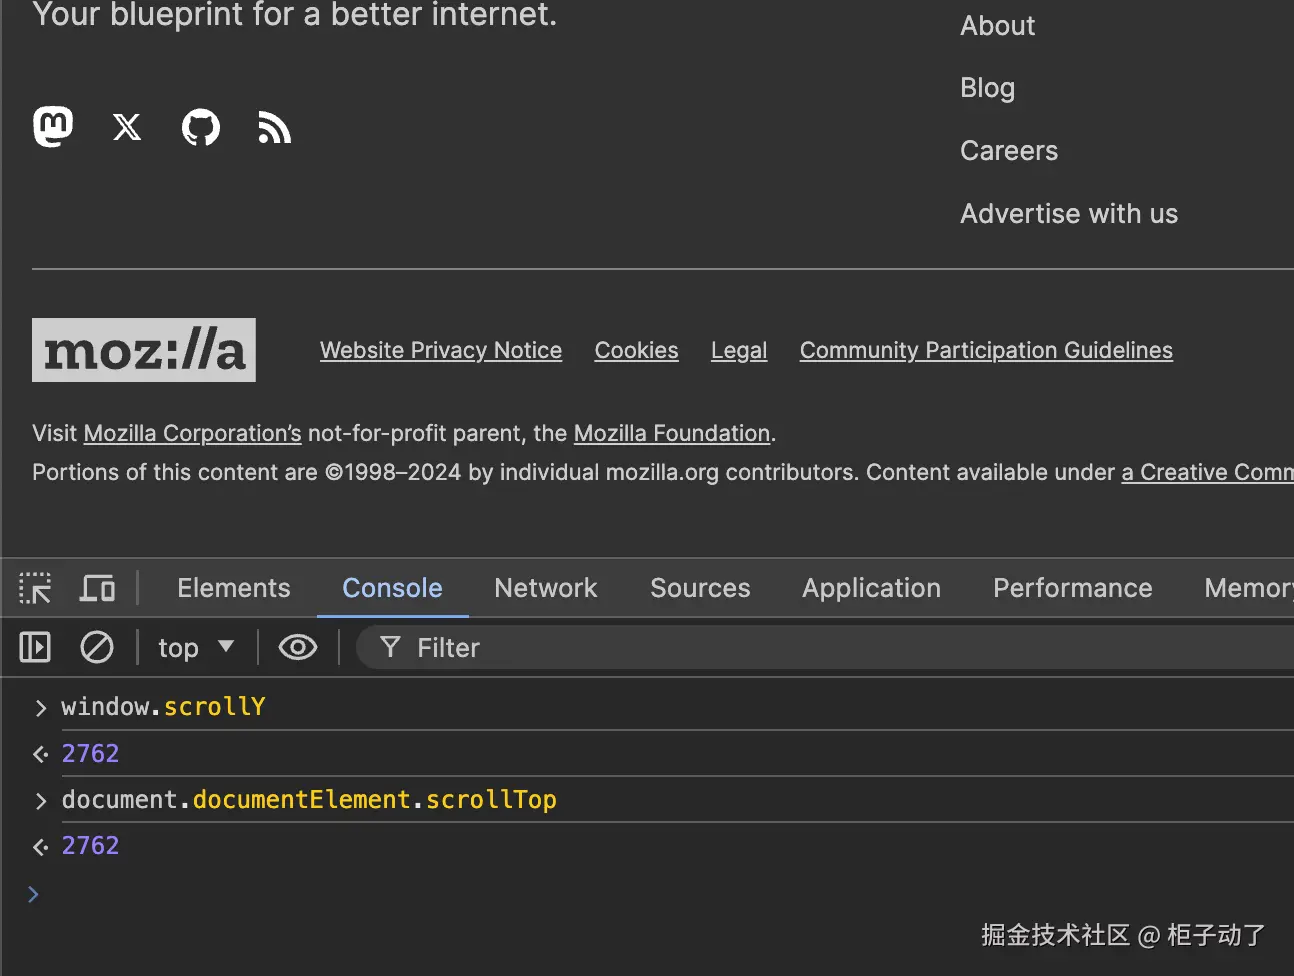1294x976 pixels.
Task: Expand the document.documentElement.scrollTop entry chevron
Action: [40, 801]
